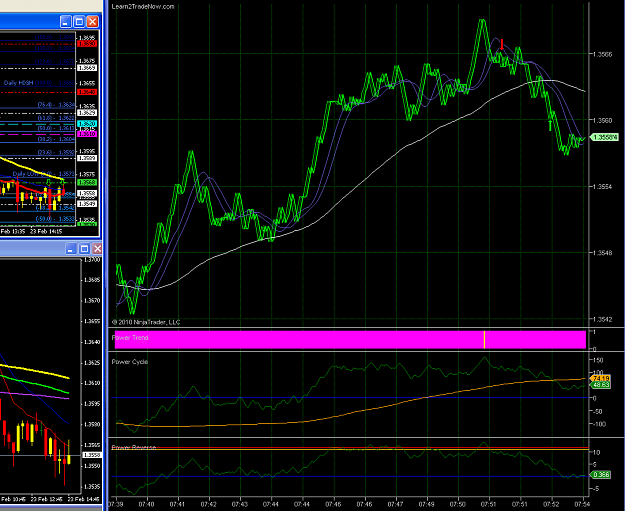Select the Daily HIGH label in upper-left chart
Image resolution: width=625 pixels, height=511 pixels.
pos(18,83)
